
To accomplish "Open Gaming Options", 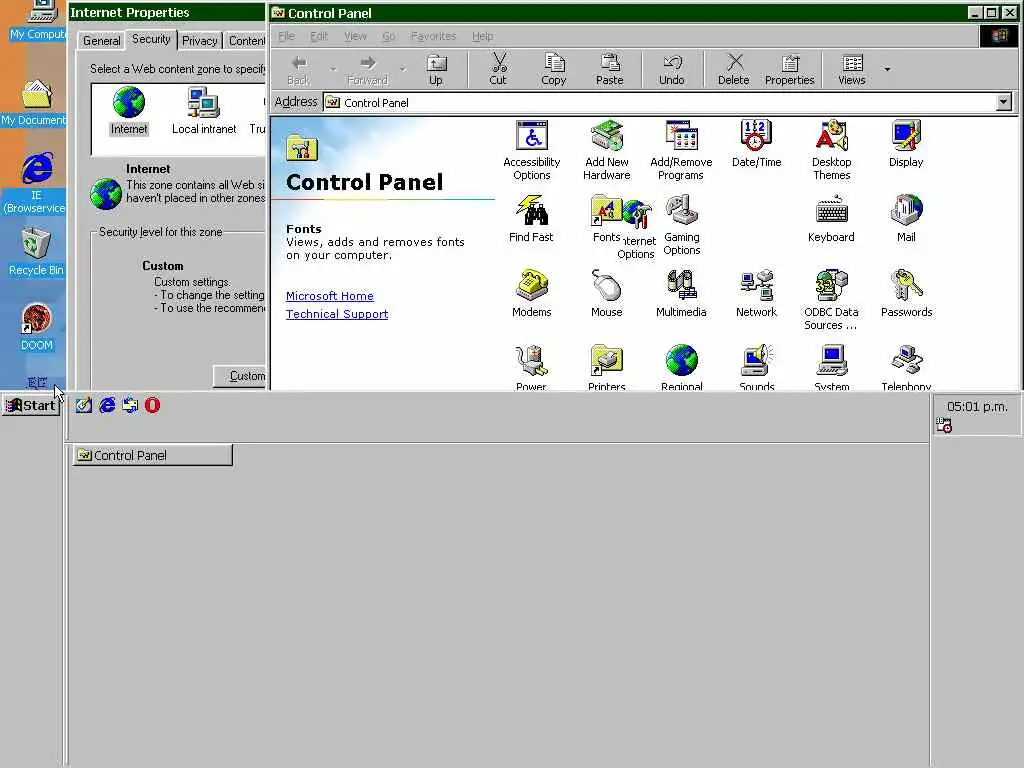I will pos(682,225).
